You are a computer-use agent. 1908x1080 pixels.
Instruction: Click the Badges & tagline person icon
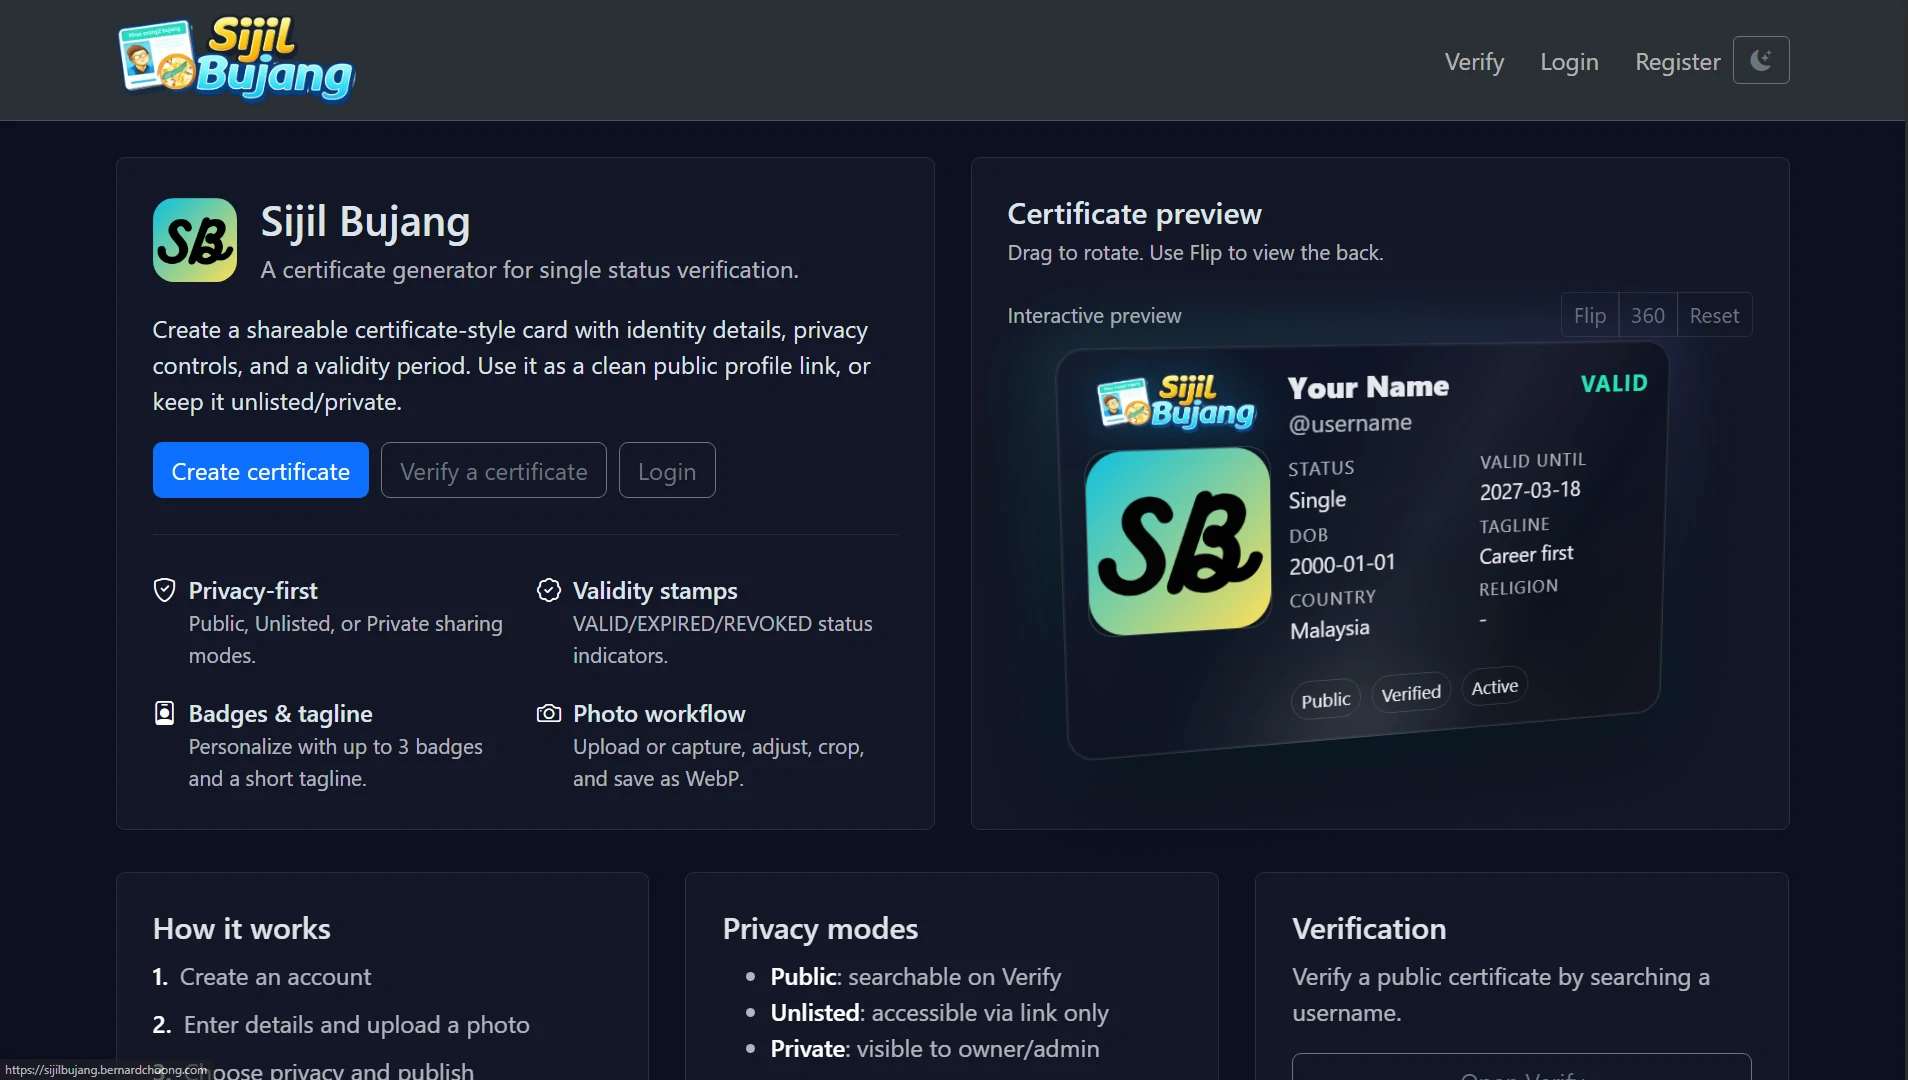(165, 713)
